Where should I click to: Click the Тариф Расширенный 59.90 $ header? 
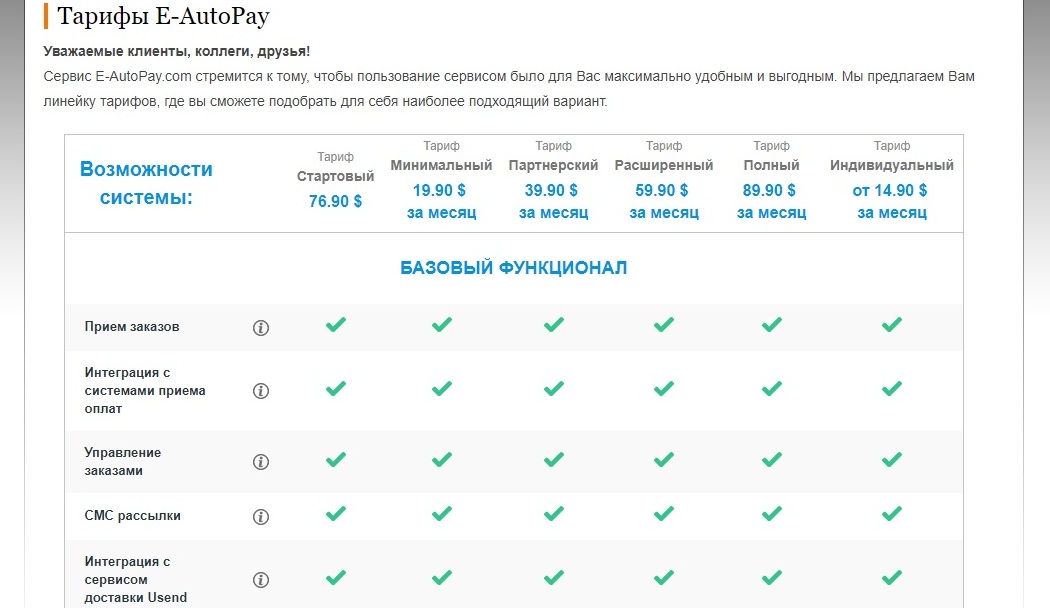point(663,180)
